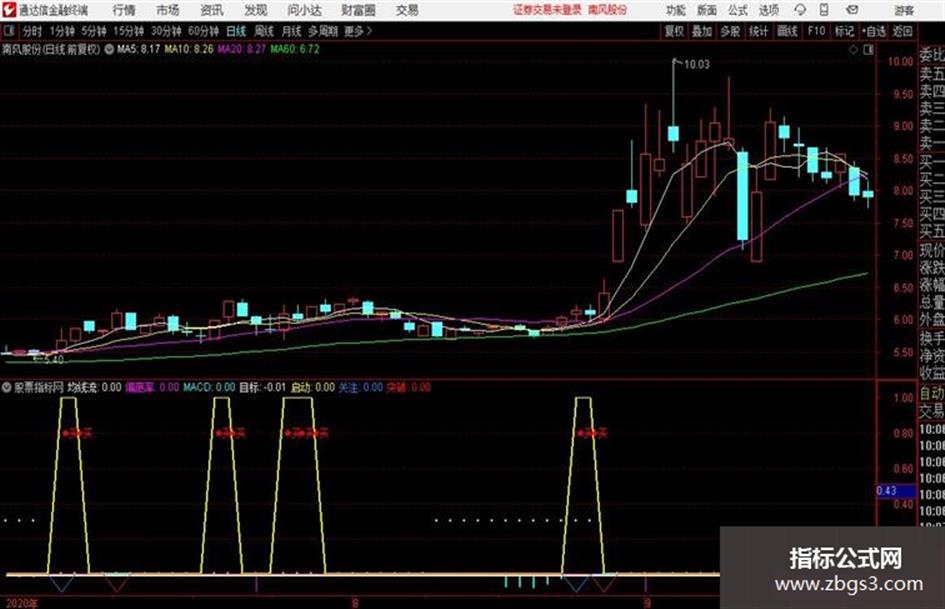Viewport: 945px width, 609px height.
Task: Click the 关注: 0.00 indicator label
Action: pos(360,387)
